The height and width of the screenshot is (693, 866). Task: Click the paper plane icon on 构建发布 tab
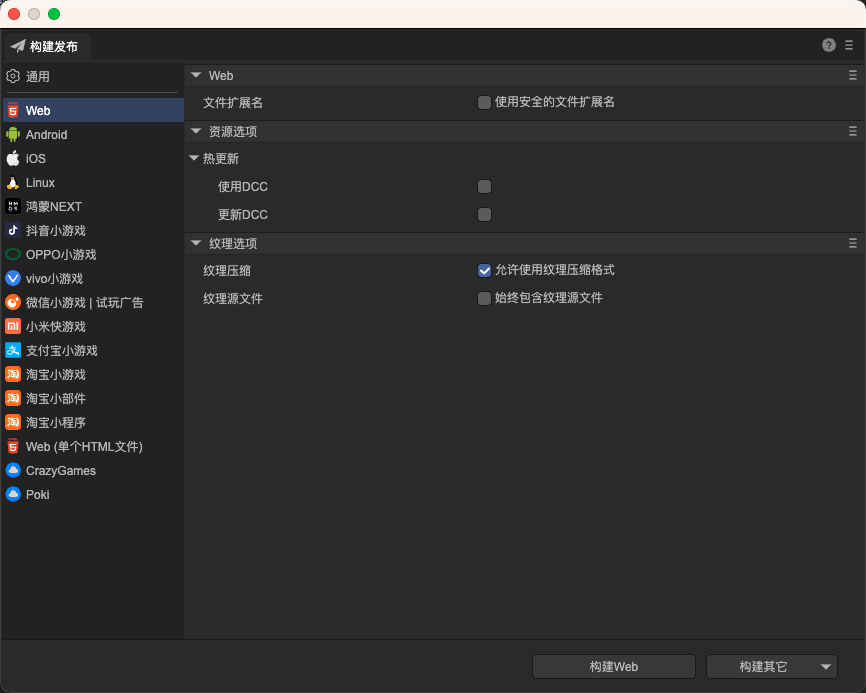pos(18,46)
